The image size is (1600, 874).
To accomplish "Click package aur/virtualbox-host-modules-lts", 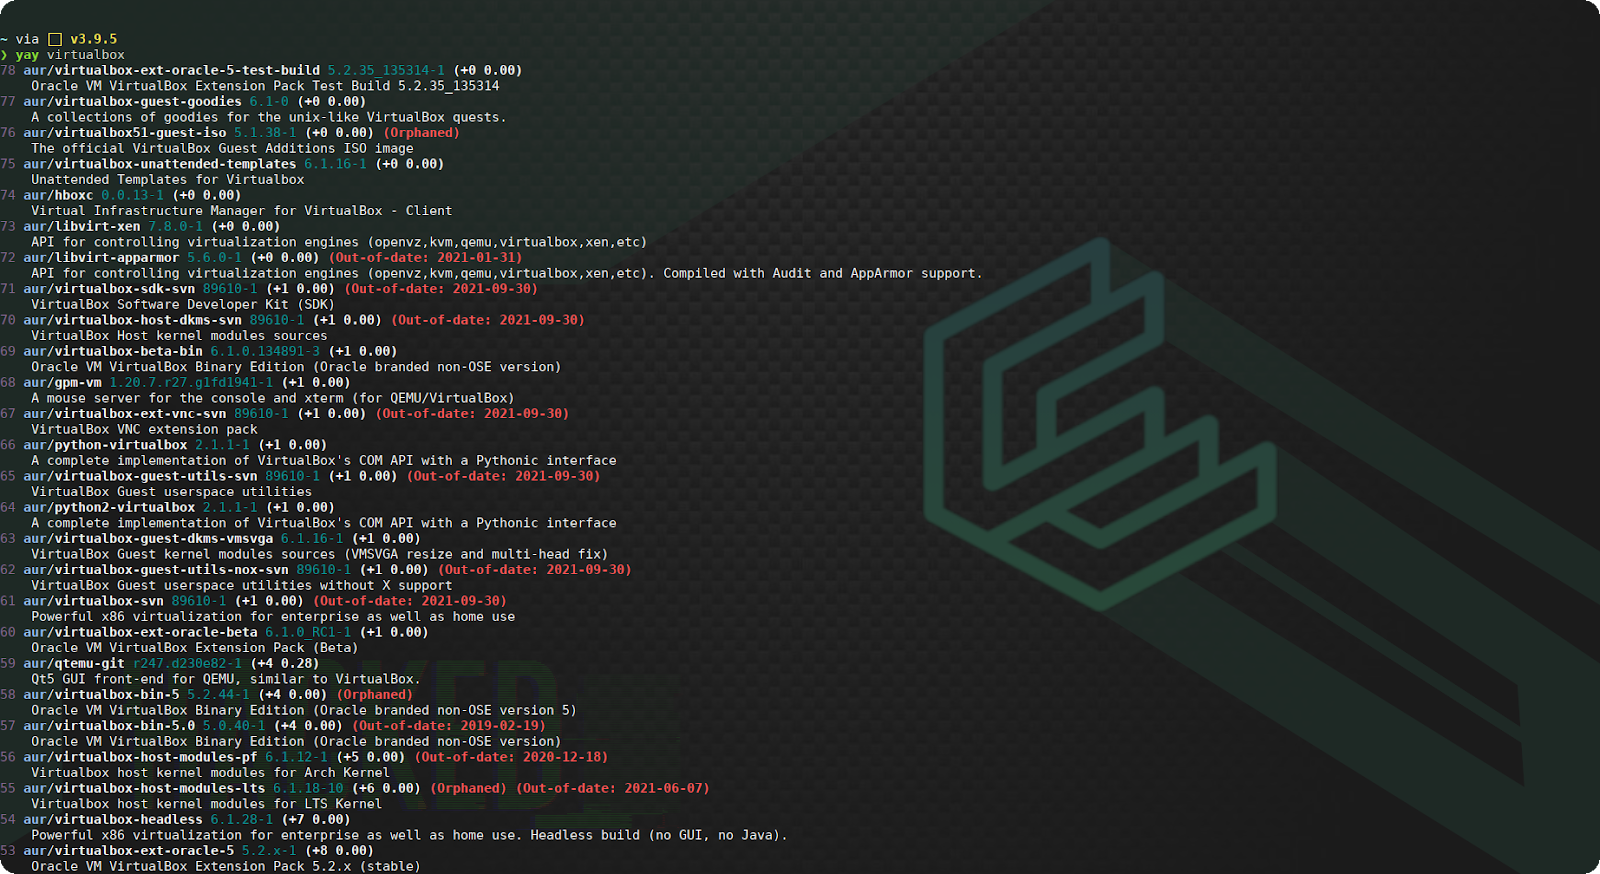I will (144, 788).
